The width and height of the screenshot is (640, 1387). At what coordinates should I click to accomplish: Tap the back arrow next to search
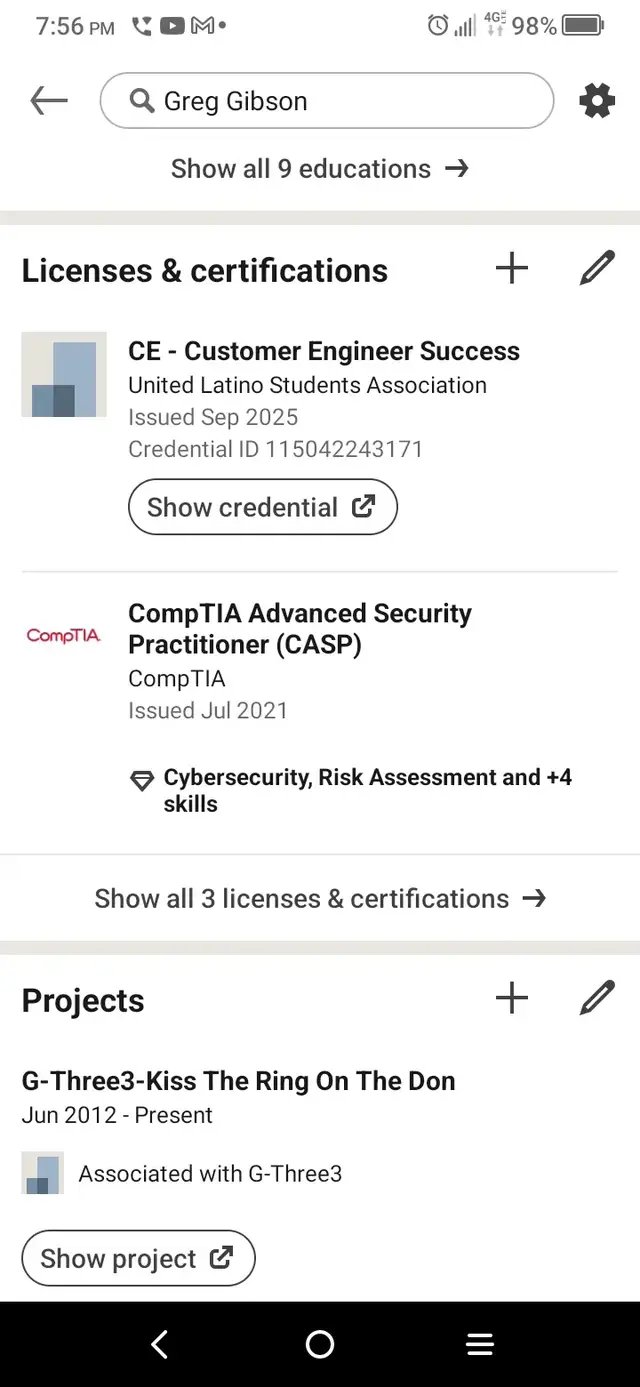[48, 100]
